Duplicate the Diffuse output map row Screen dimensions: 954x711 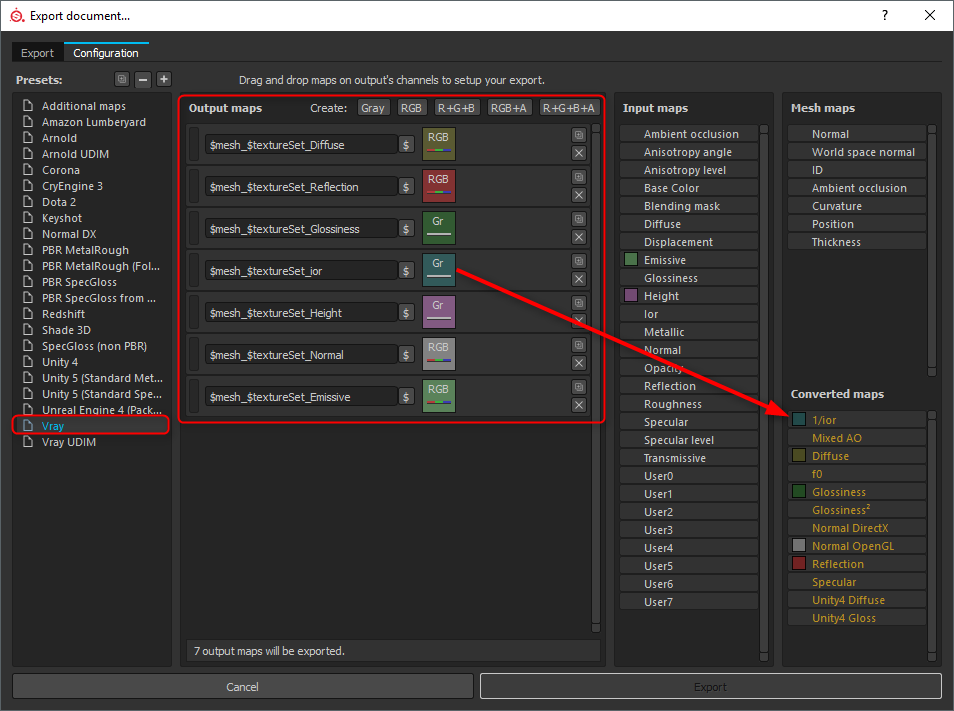click(579, 135)
